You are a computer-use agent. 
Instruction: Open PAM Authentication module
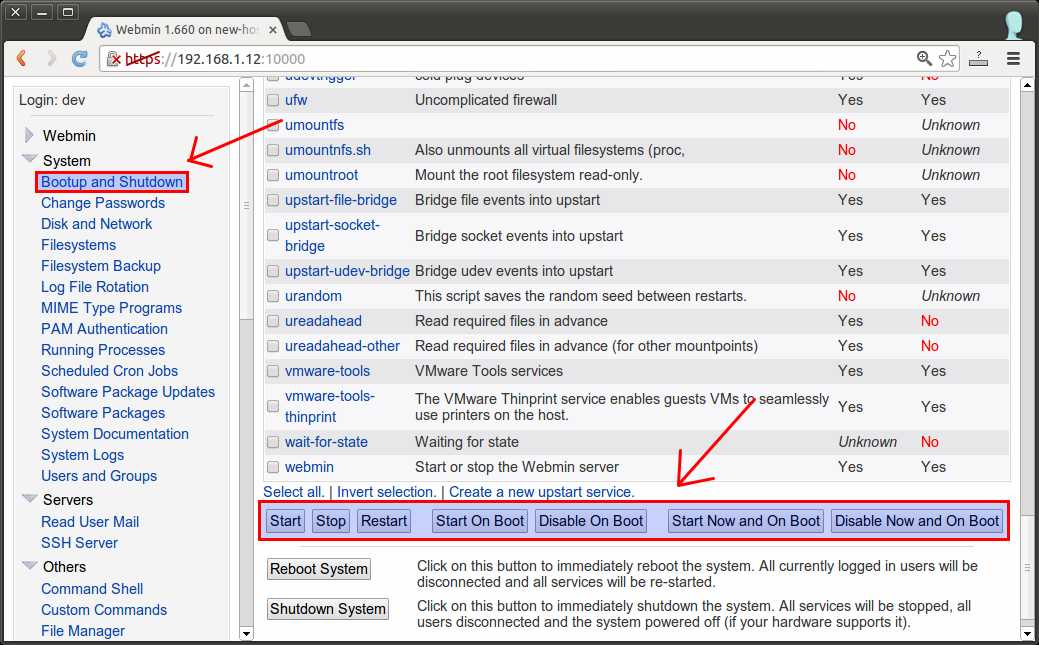(104, 329)
